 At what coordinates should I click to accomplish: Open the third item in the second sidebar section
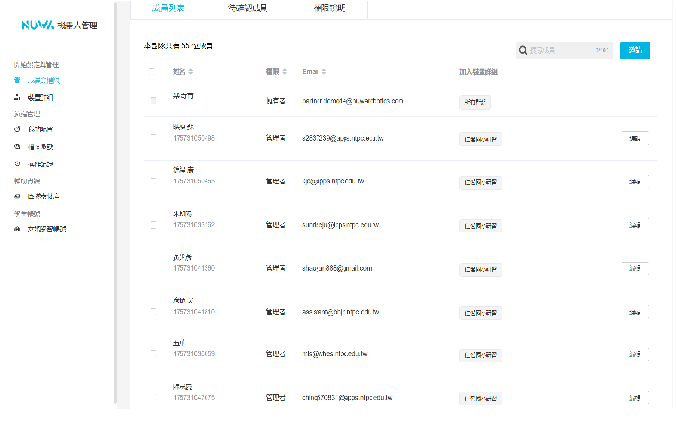click(18, 163)
